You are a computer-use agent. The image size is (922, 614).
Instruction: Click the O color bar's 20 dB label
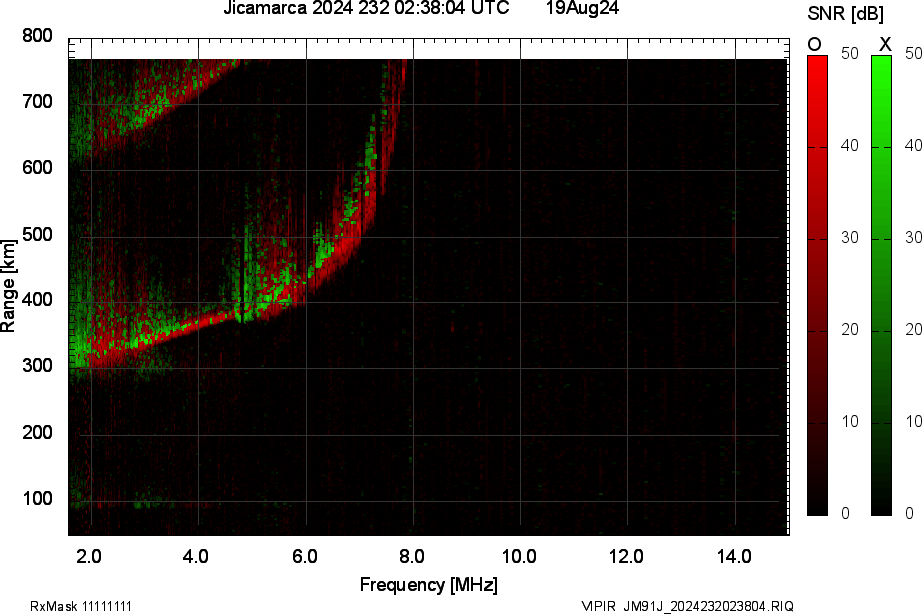click(x=850, y=329)
